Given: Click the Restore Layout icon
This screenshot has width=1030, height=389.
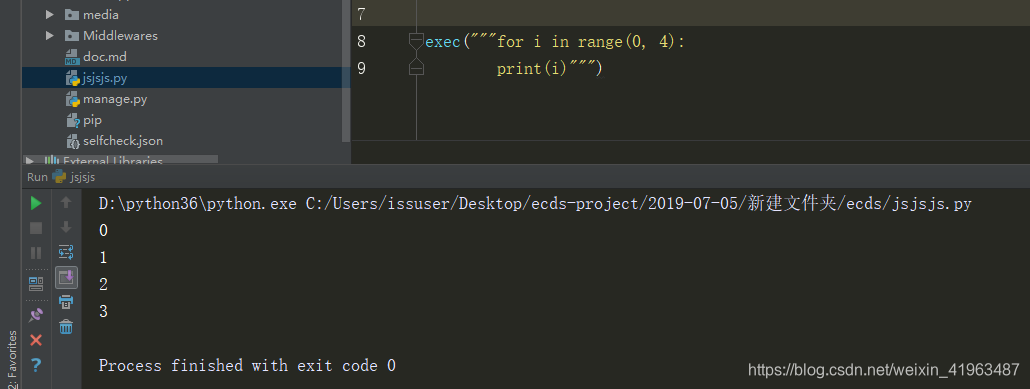Looking at the screenshot, I should (x=36, y=284).
